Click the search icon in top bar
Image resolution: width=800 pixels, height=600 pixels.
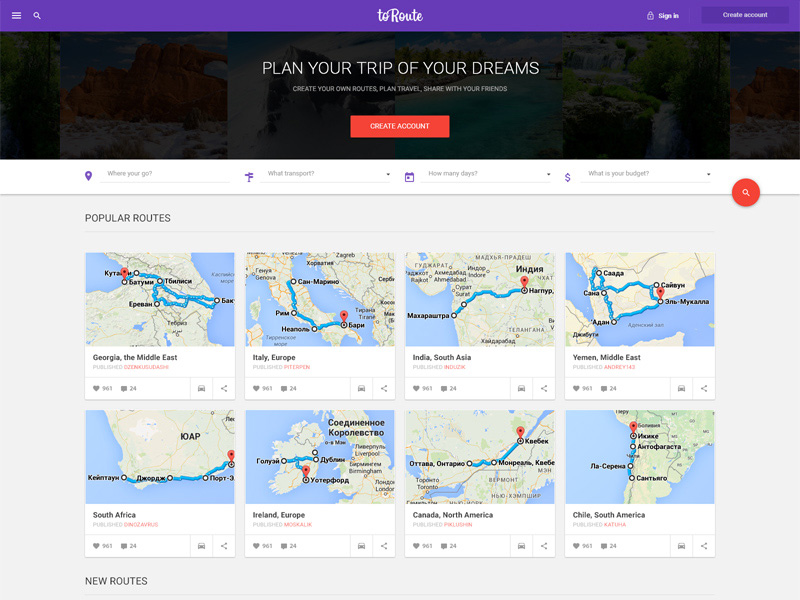coord(37,16)
